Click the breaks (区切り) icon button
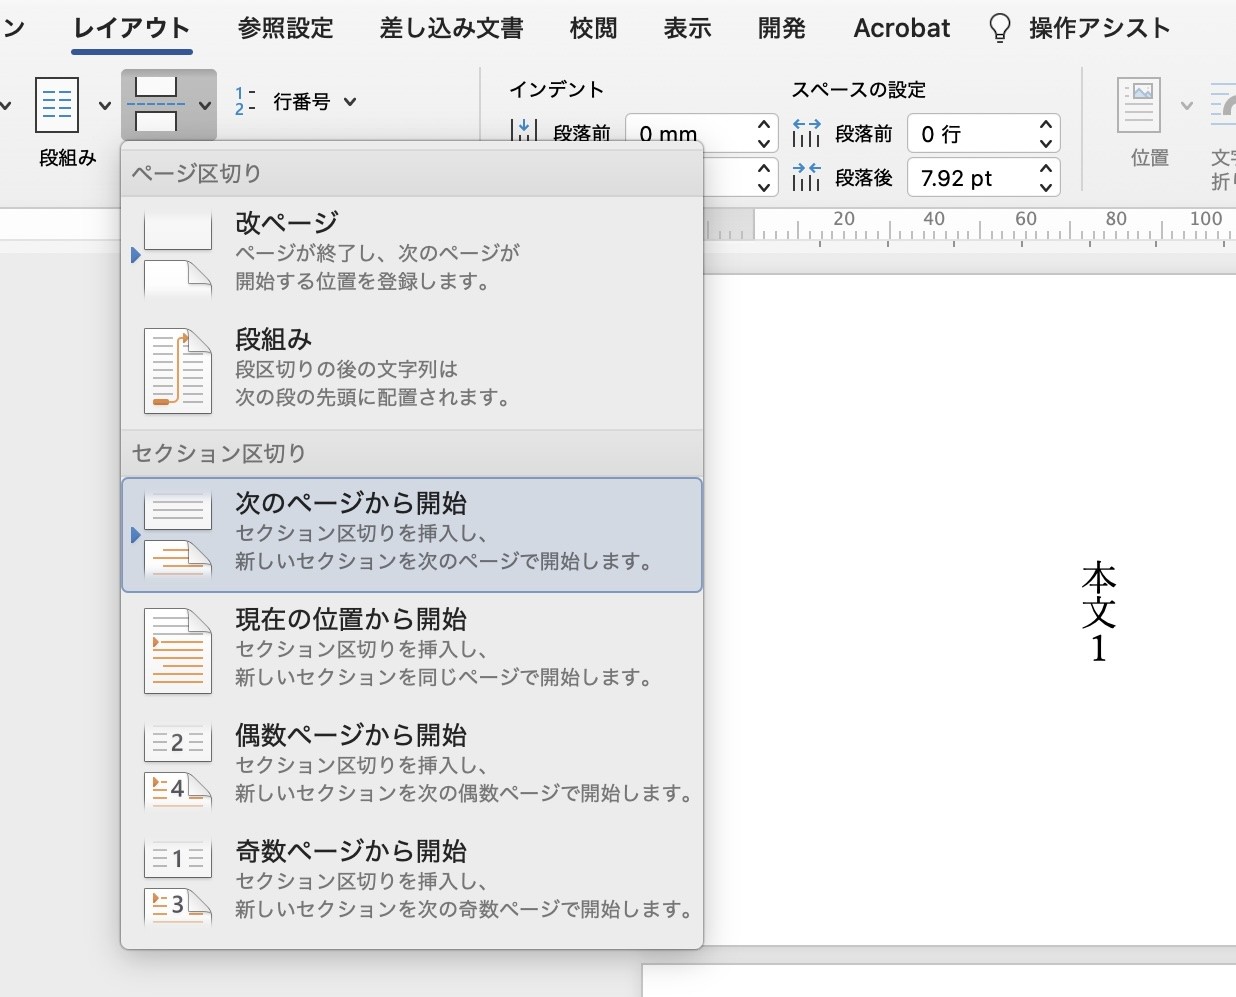1236x997 pixels. [157, 104]
